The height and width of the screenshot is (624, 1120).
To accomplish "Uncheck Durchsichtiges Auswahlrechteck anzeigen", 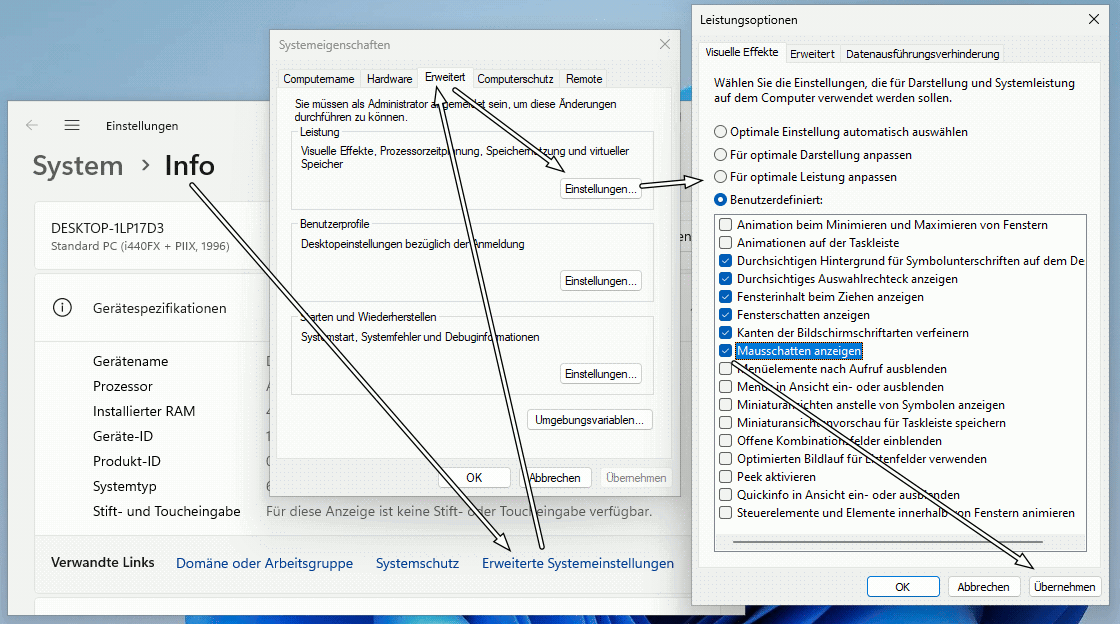I will [726, 278].
